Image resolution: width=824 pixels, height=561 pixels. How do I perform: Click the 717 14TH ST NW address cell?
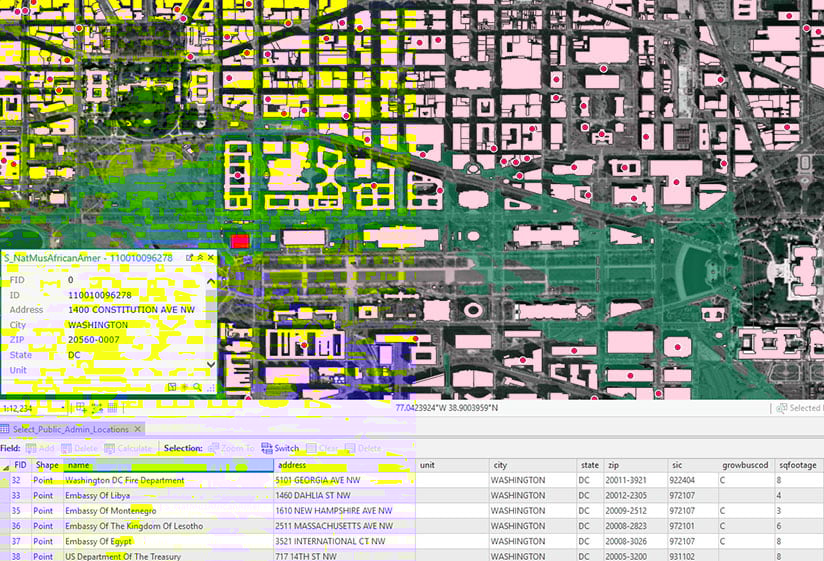[345, 555]
